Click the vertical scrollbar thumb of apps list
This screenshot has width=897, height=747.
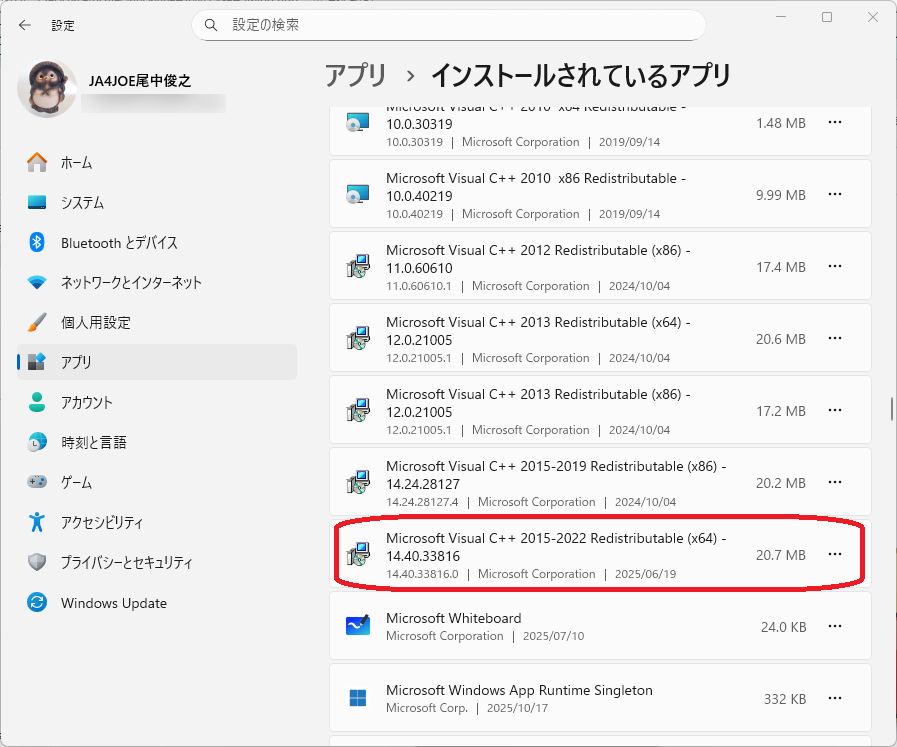tap(892, 409)
